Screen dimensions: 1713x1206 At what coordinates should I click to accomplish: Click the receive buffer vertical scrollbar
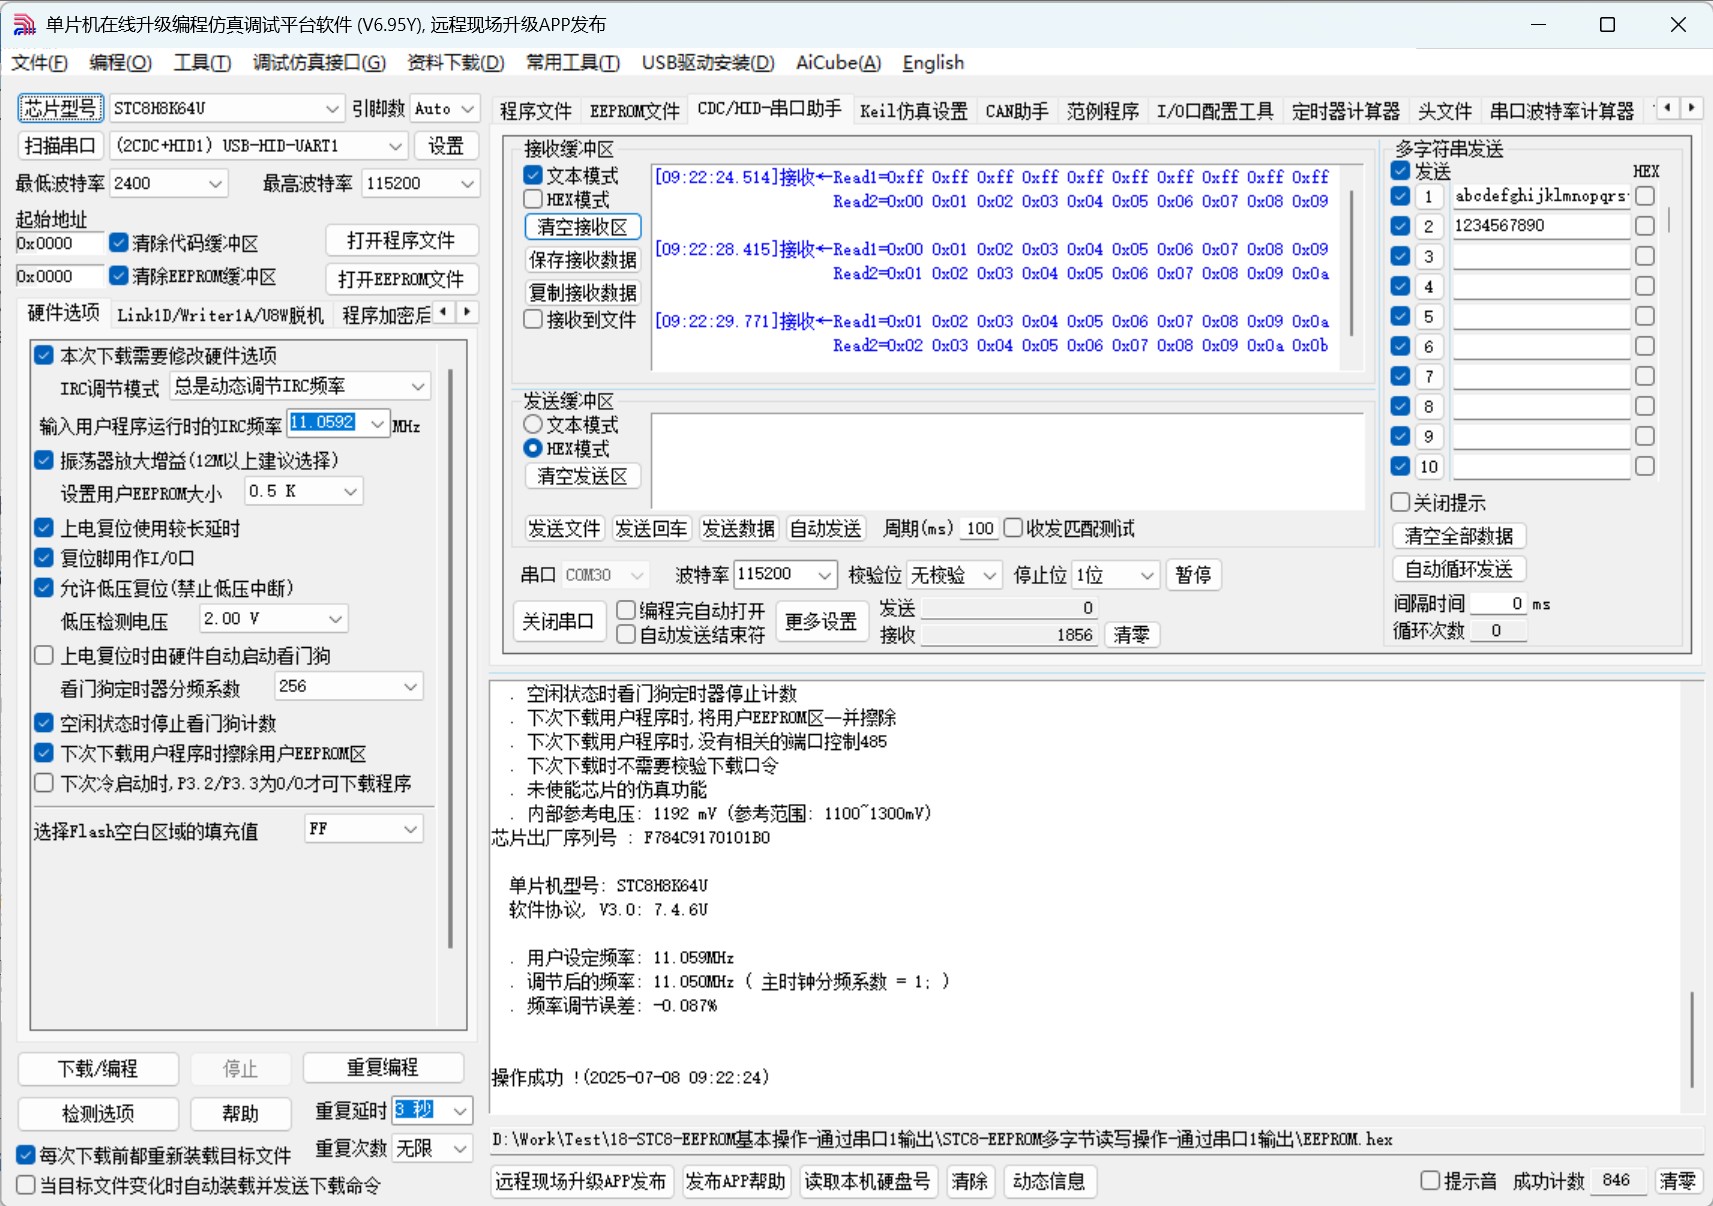pos(1352,265)
